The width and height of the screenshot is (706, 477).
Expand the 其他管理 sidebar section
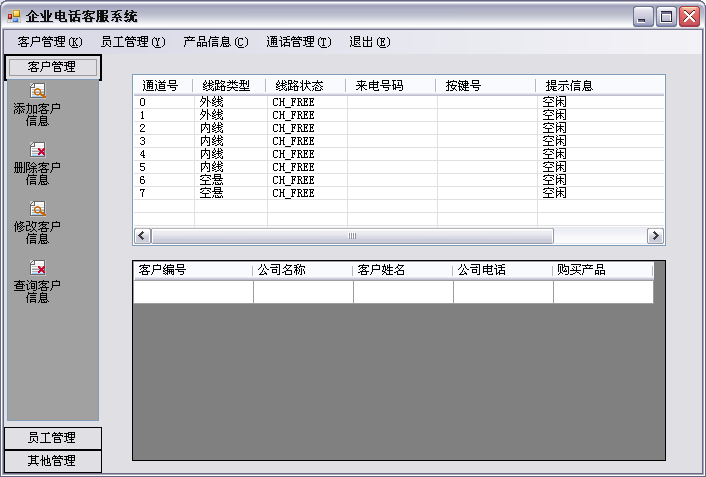(x=53, y=461)
